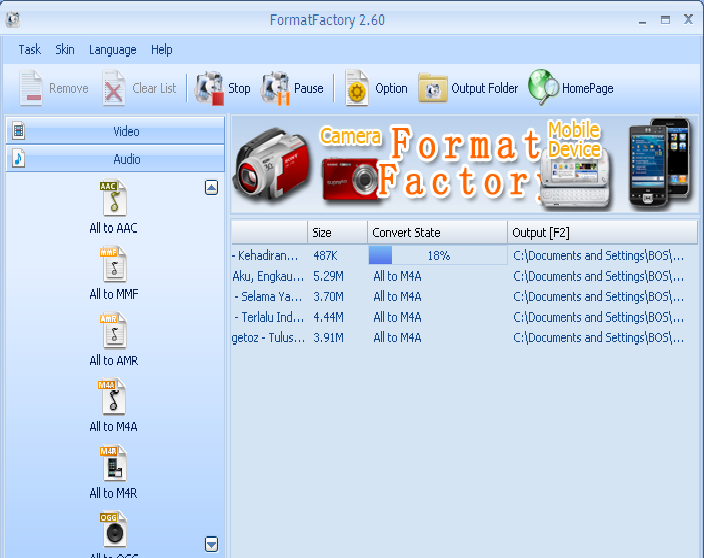Open the Task menu
This screenshot has height=558, width=704.
point(30,49)
